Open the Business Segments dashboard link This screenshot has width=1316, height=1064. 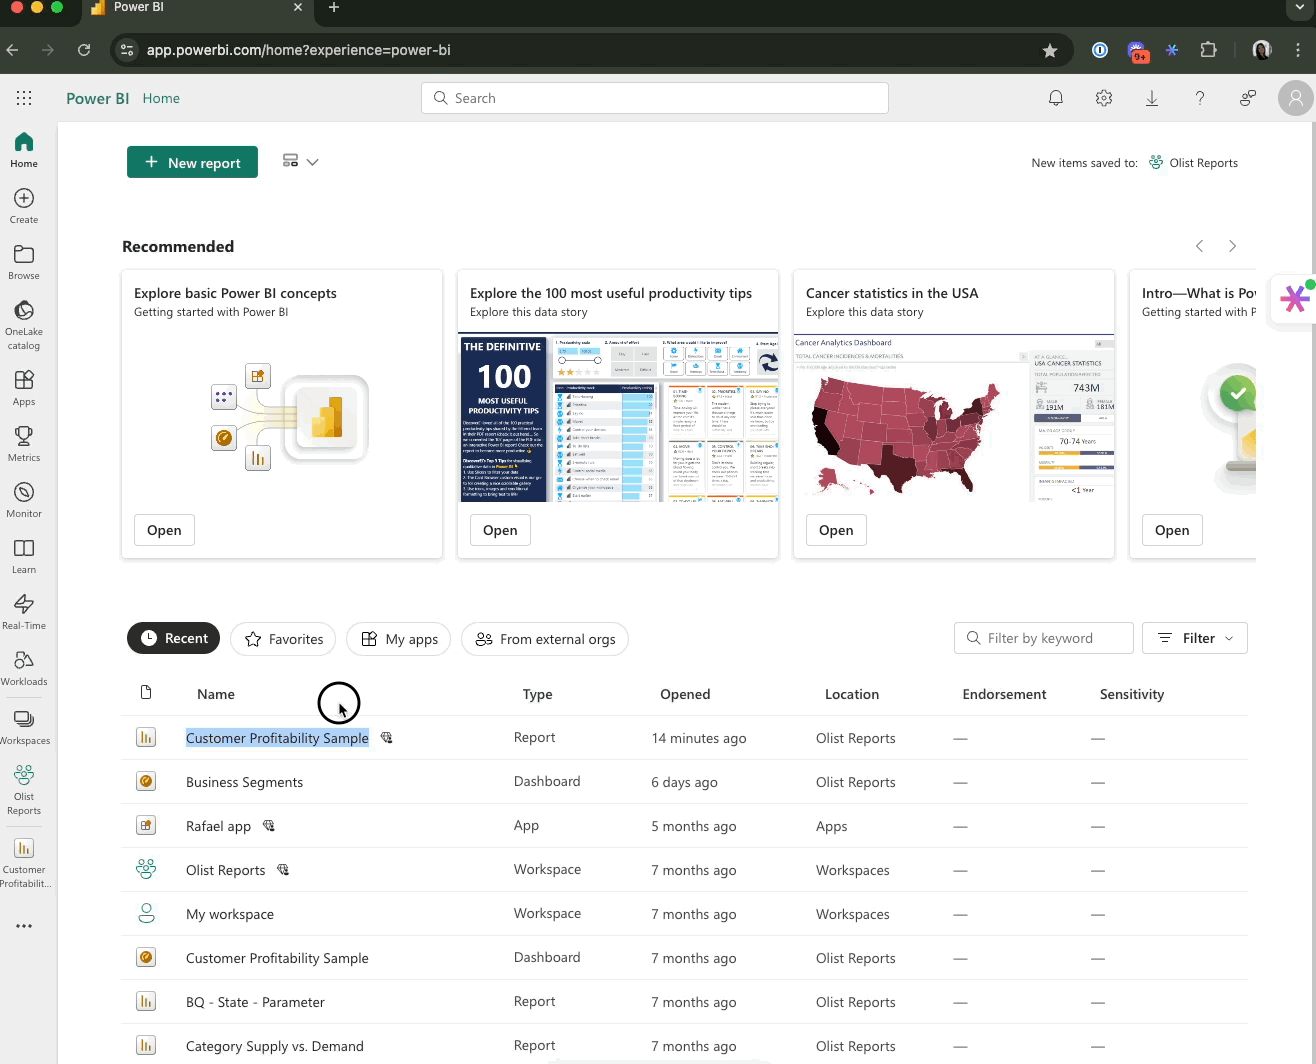(244, 782)
